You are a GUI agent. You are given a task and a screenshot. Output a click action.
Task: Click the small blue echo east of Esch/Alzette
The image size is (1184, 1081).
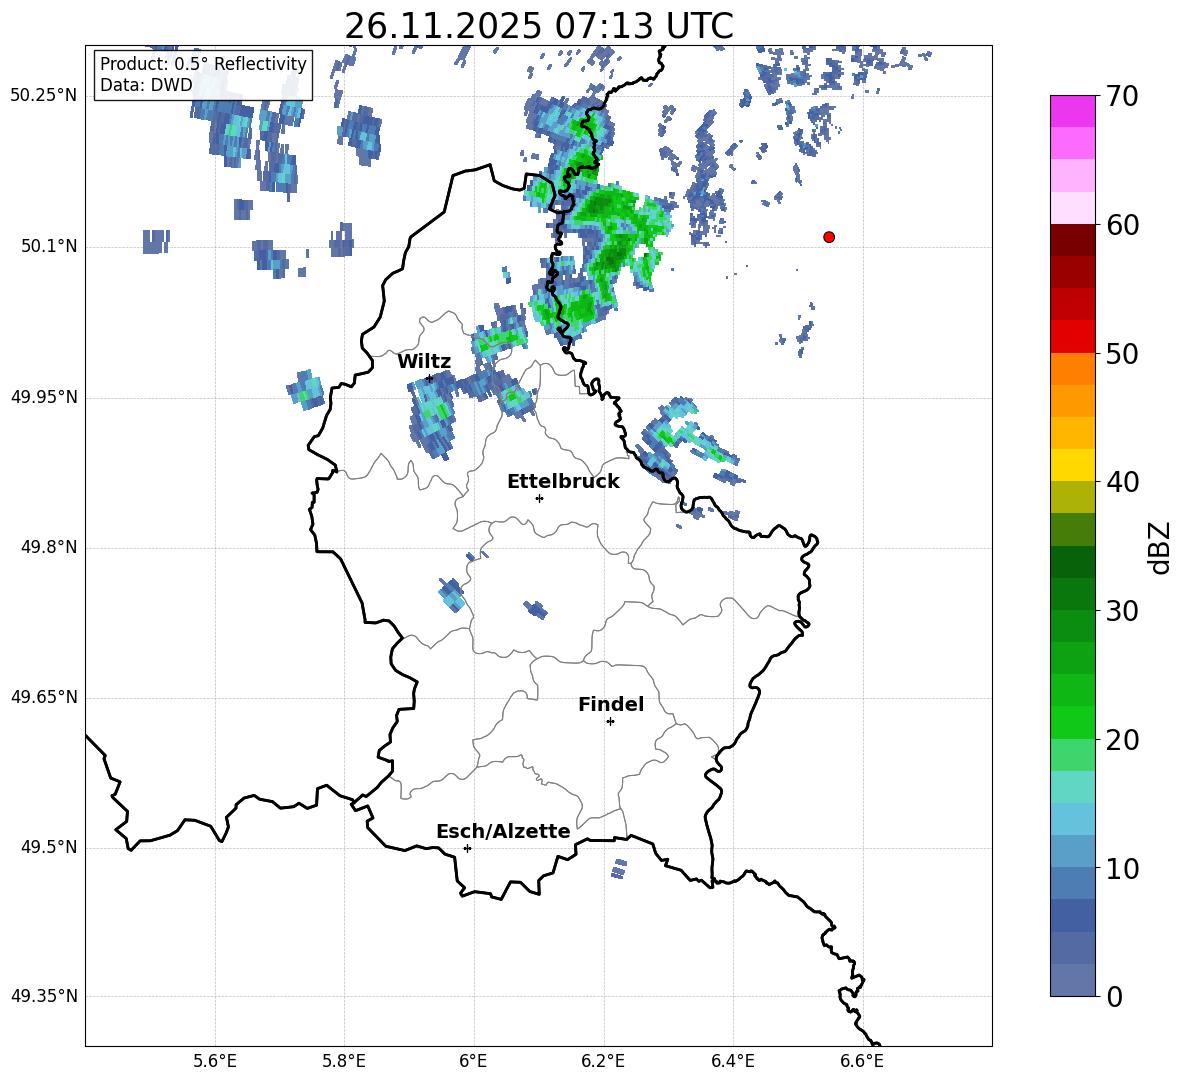click(x=618, y=869)
